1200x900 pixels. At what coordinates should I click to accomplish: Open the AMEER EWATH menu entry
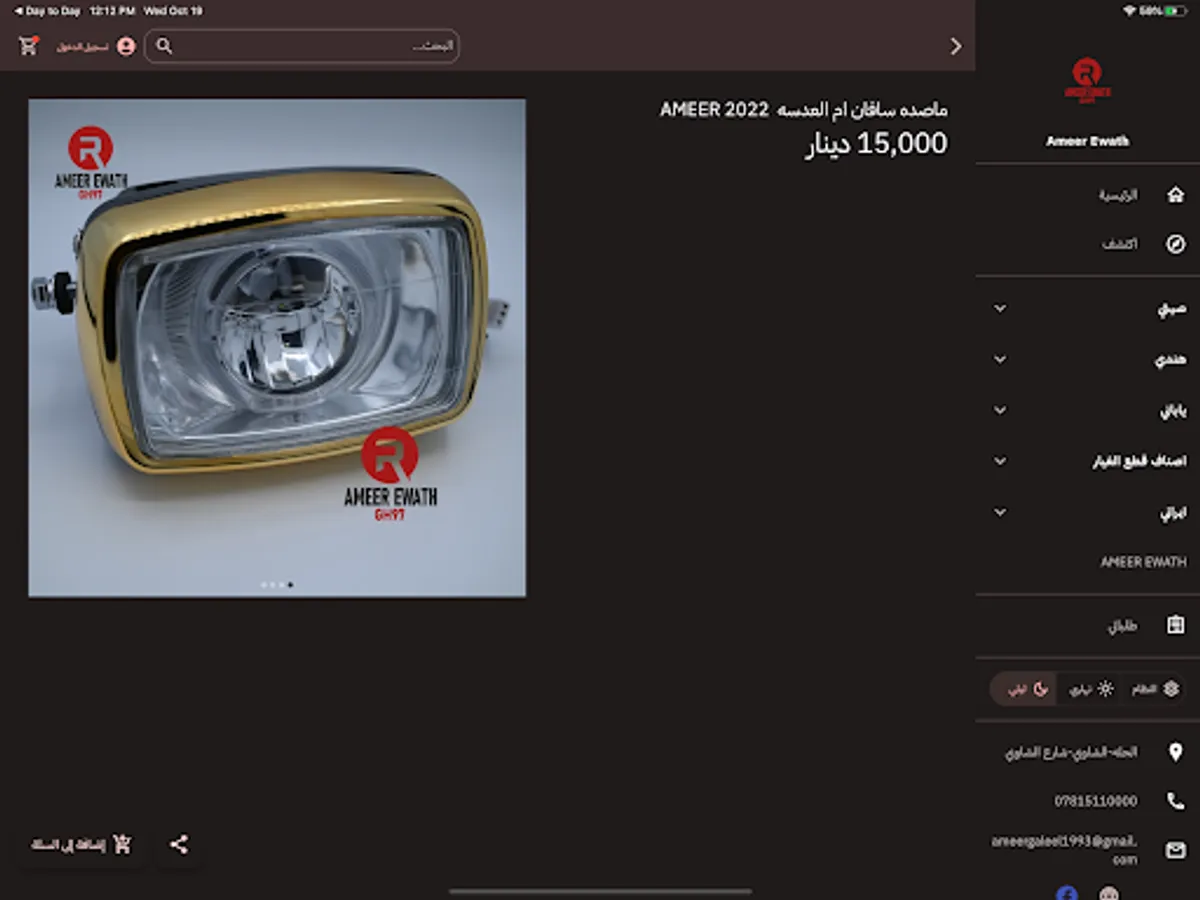point(1143,562)
